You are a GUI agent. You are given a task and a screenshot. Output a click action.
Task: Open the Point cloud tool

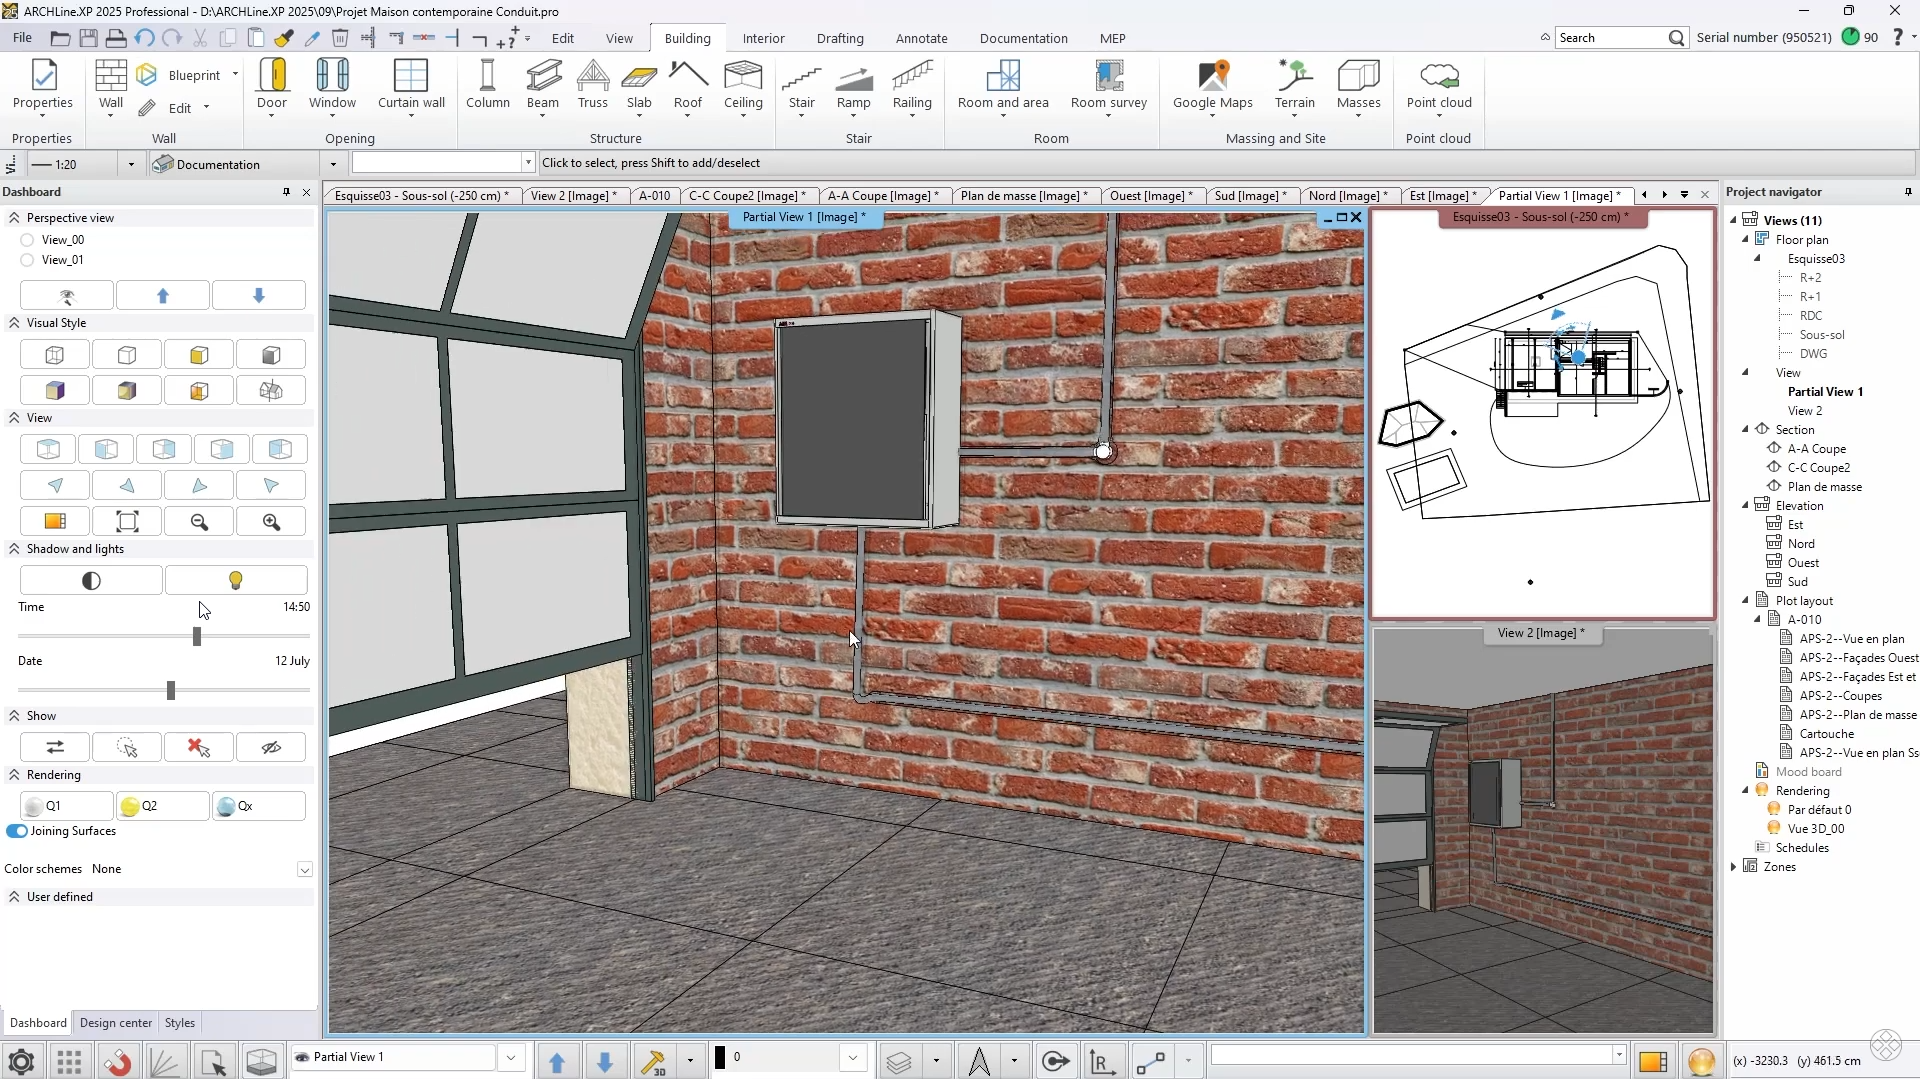(x=1439, y=84)
